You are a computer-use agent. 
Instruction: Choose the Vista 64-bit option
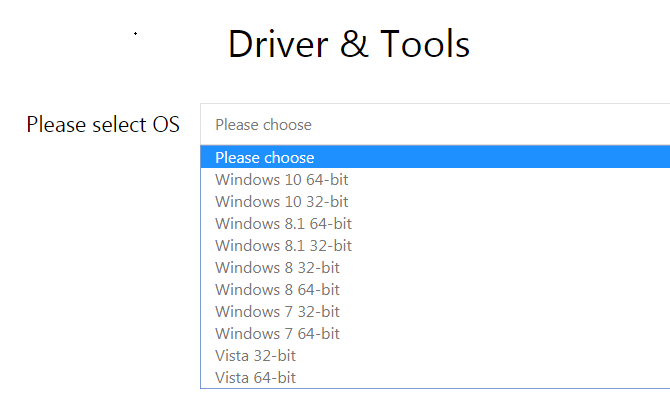click(x=255, y=378)
